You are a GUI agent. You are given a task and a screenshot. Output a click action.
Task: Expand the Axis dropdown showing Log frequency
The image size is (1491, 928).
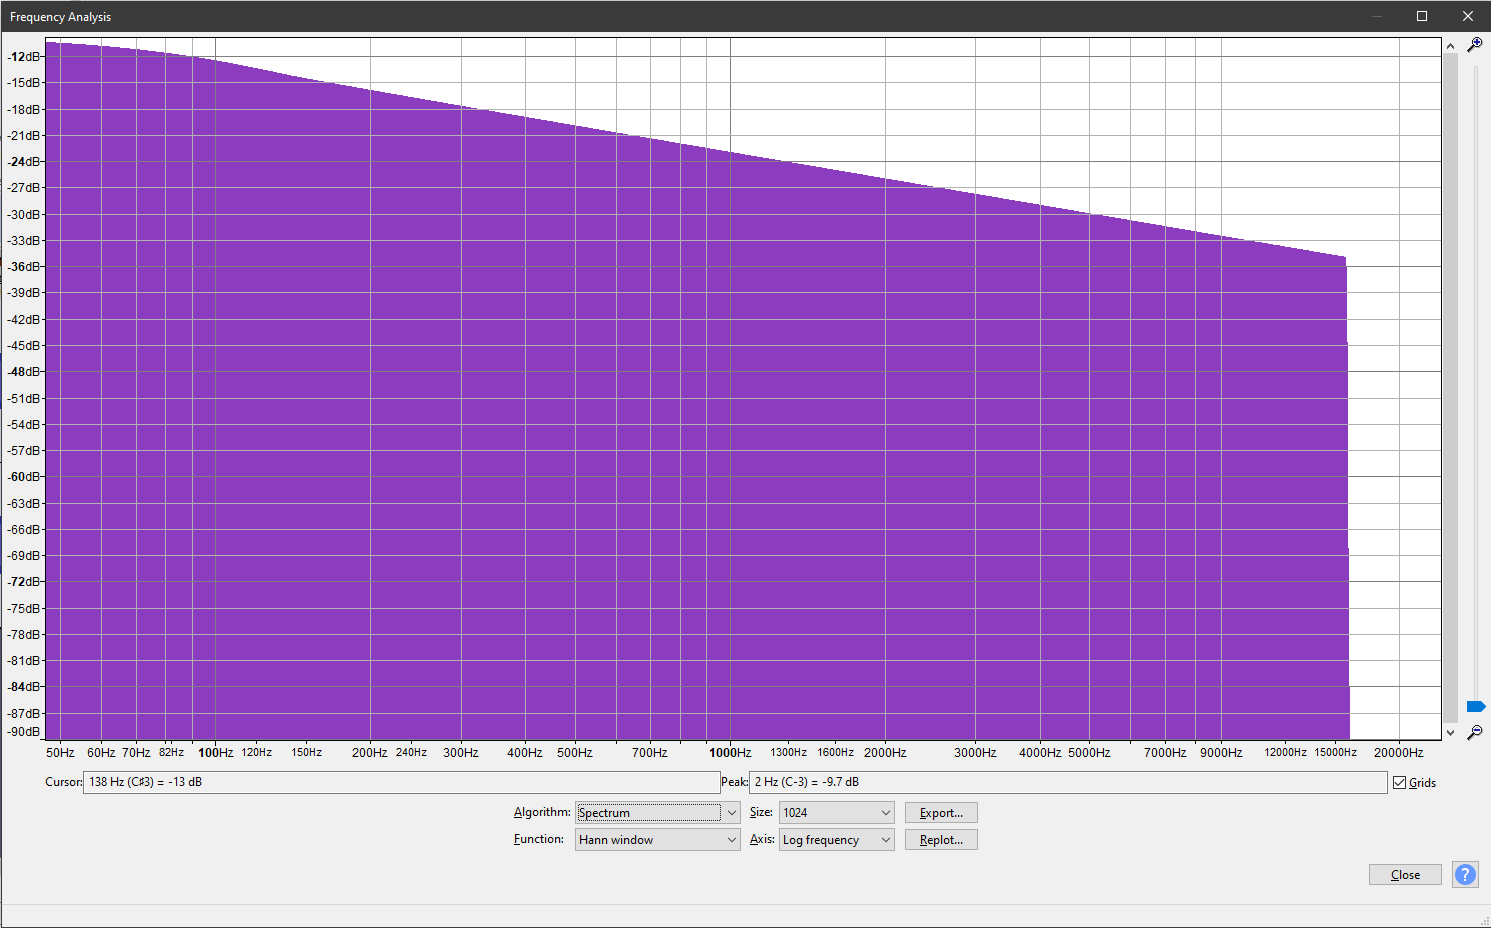(836, 840)
